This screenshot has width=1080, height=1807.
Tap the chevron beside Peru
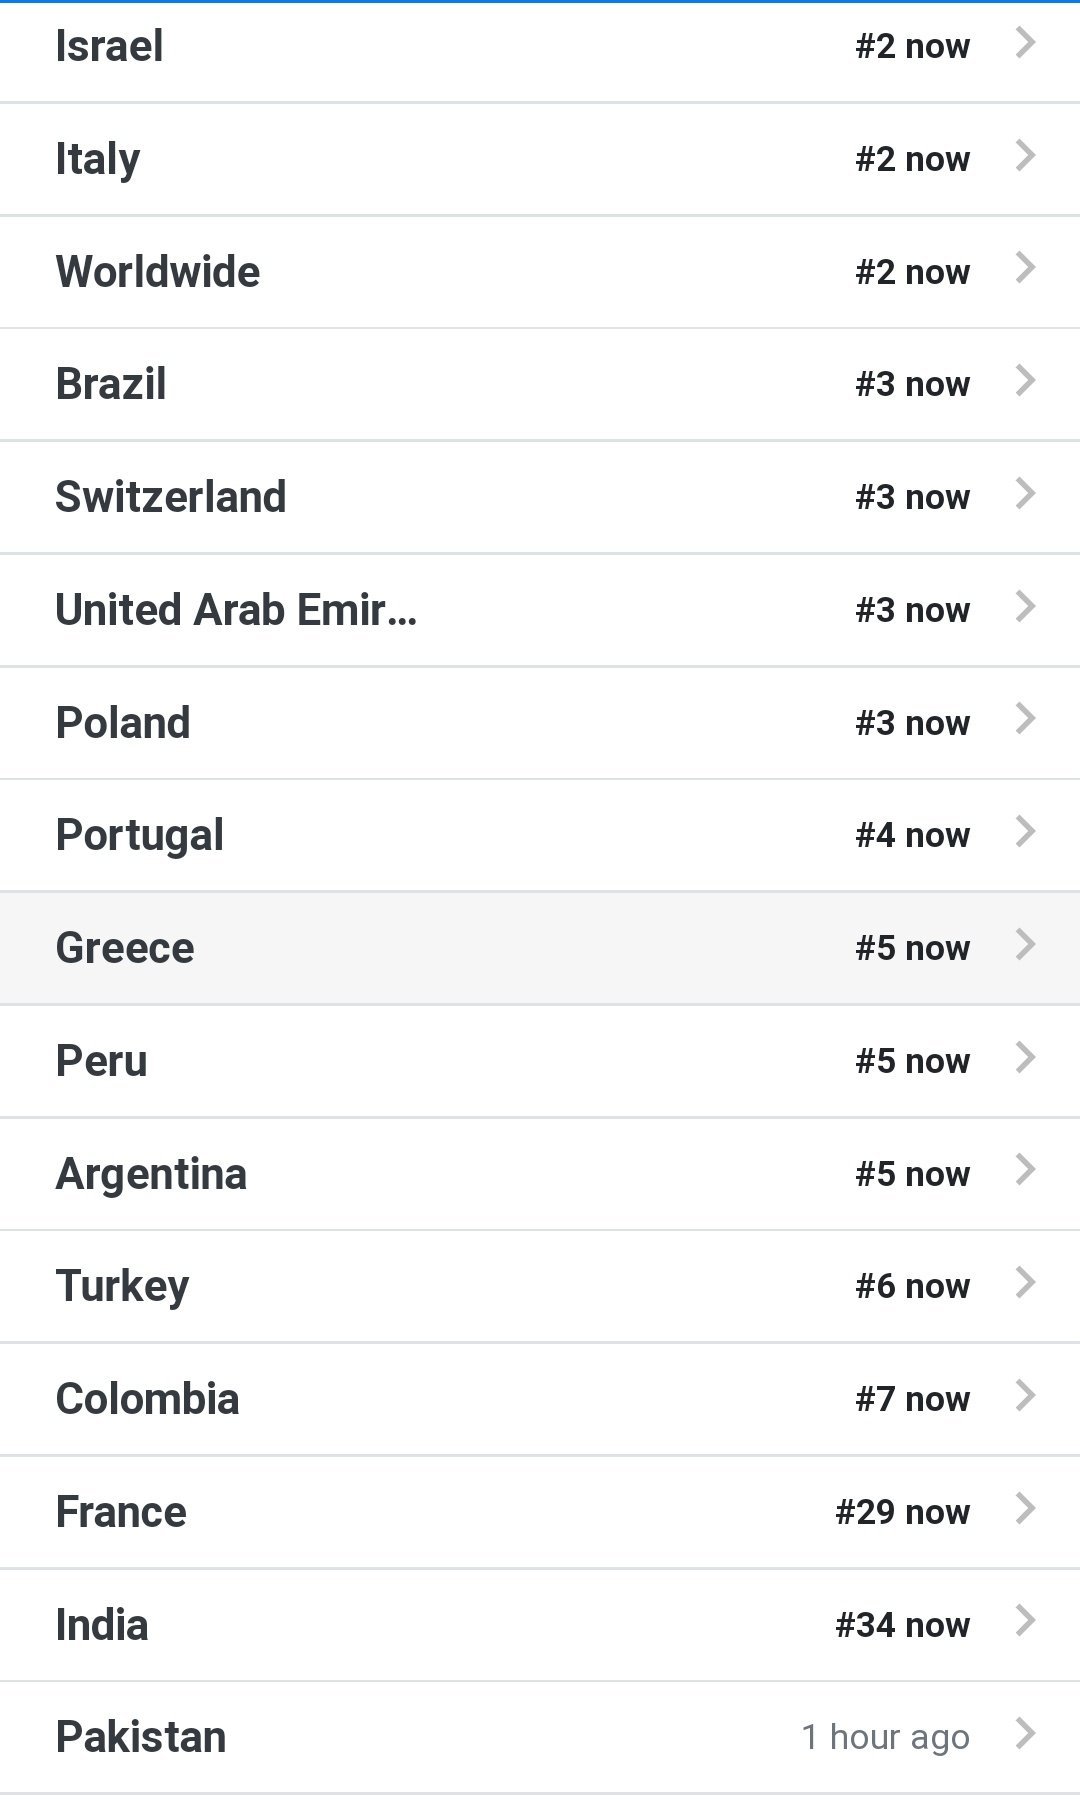point(1025,1058)
